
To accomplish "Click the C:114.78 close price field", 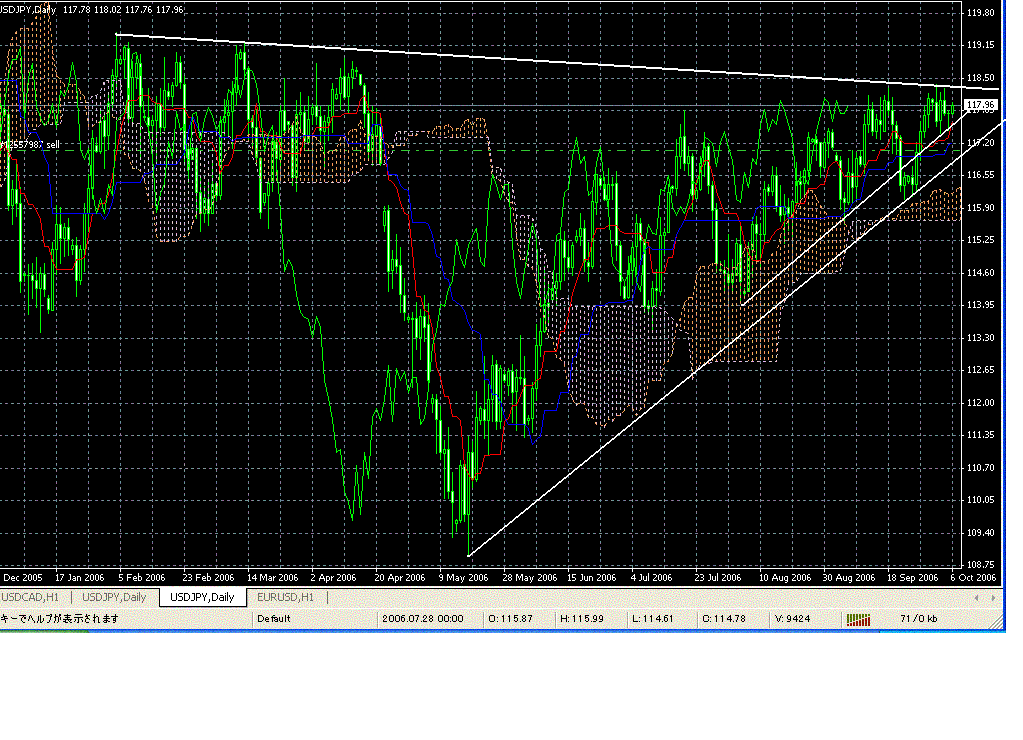I will tap(721, 619).
